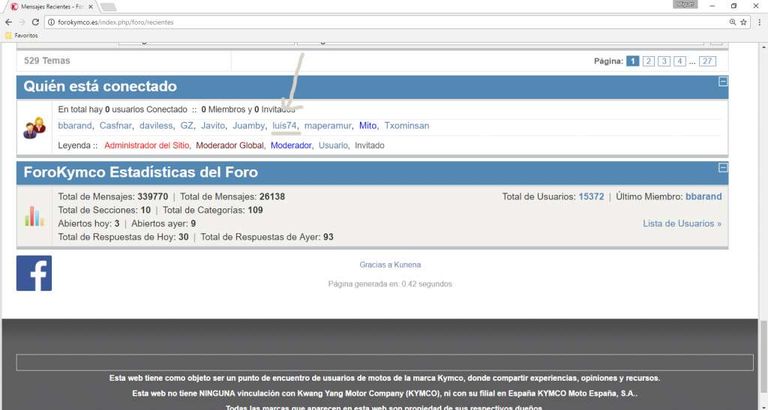Collapse the ForoKymco Estadísticas del Foro section
The height and width of the screenshot is (410, 768).
click(x=722, y=167)
